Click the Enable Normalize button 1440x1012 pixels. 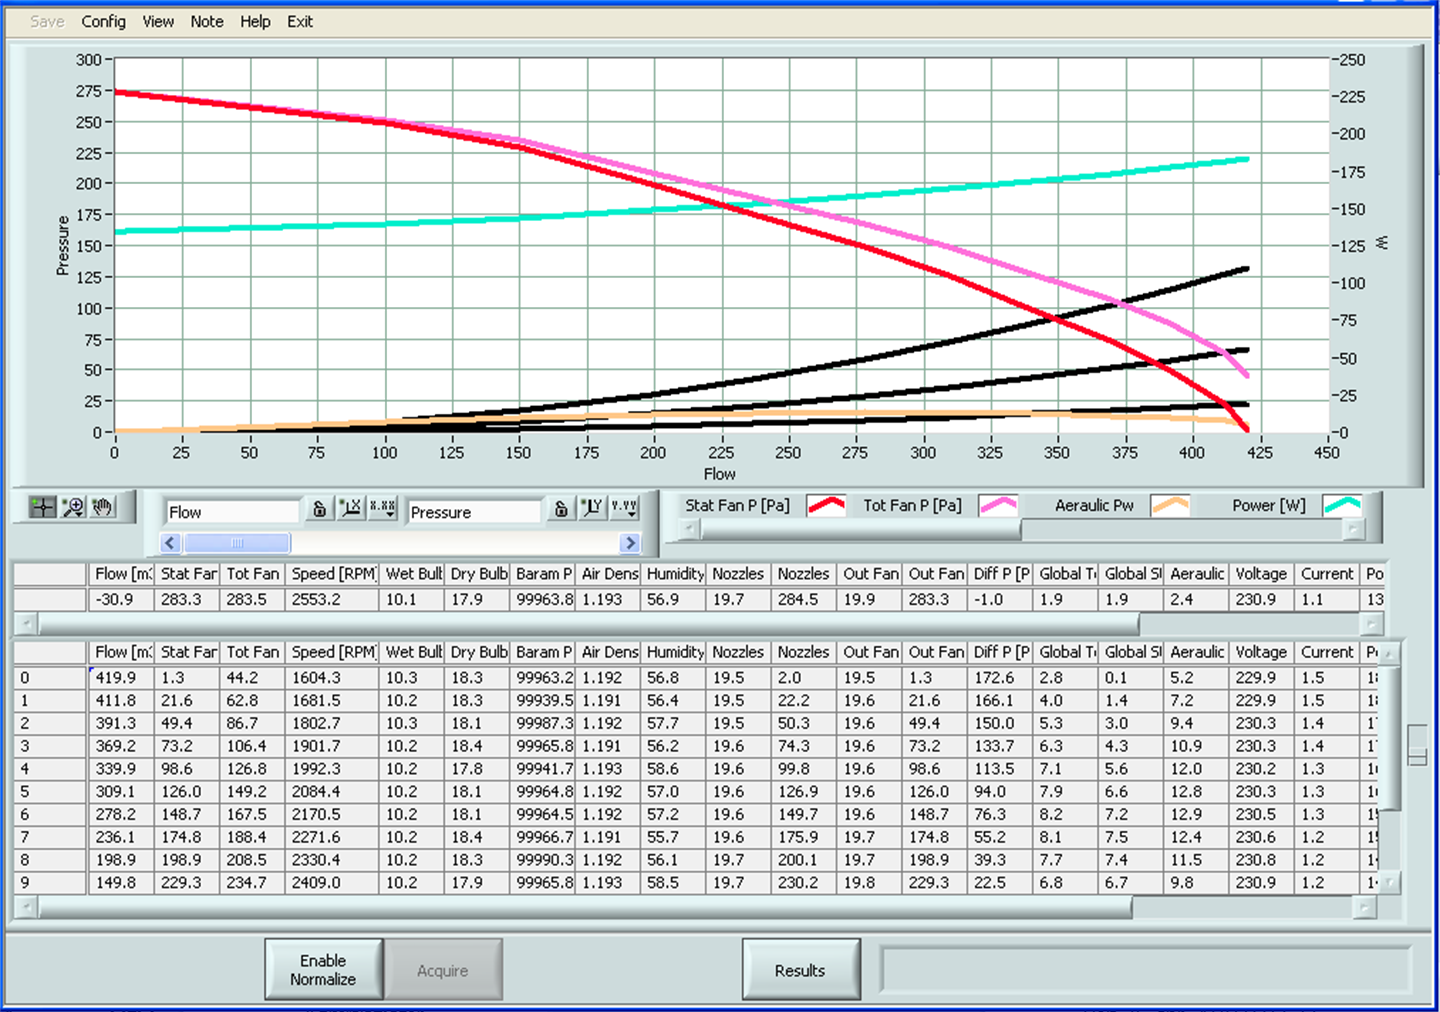(x=323, y=969)
